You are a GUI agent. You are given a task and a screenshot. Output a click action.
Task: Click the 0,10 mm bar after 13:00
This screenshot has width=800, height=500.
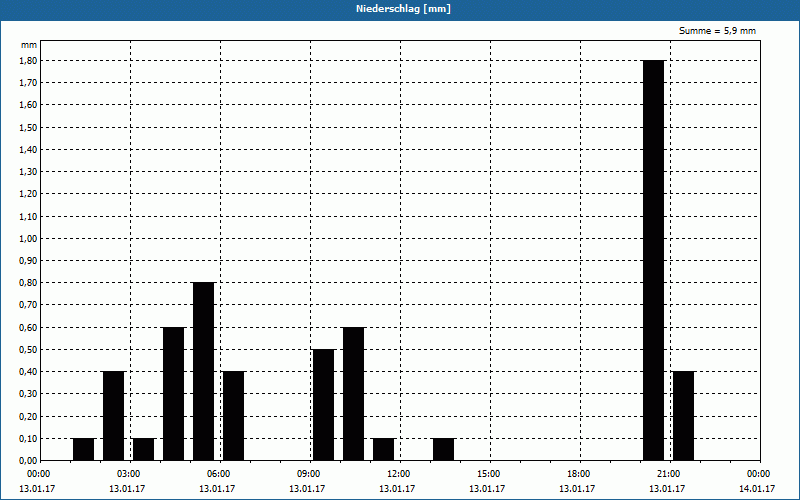point(443,449)
